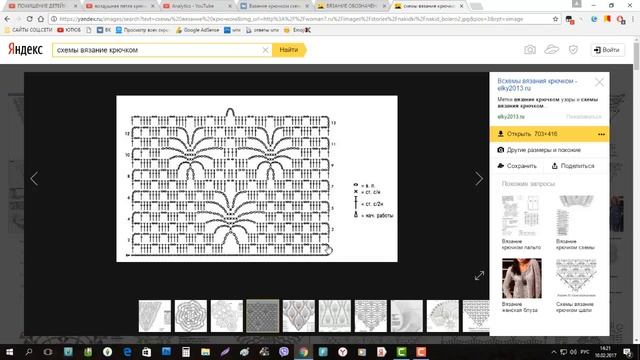The height and width of the screenshot is (360, 640).
Task: Switch to the Analytics - YouTube tab
Action: coord(197,6)
